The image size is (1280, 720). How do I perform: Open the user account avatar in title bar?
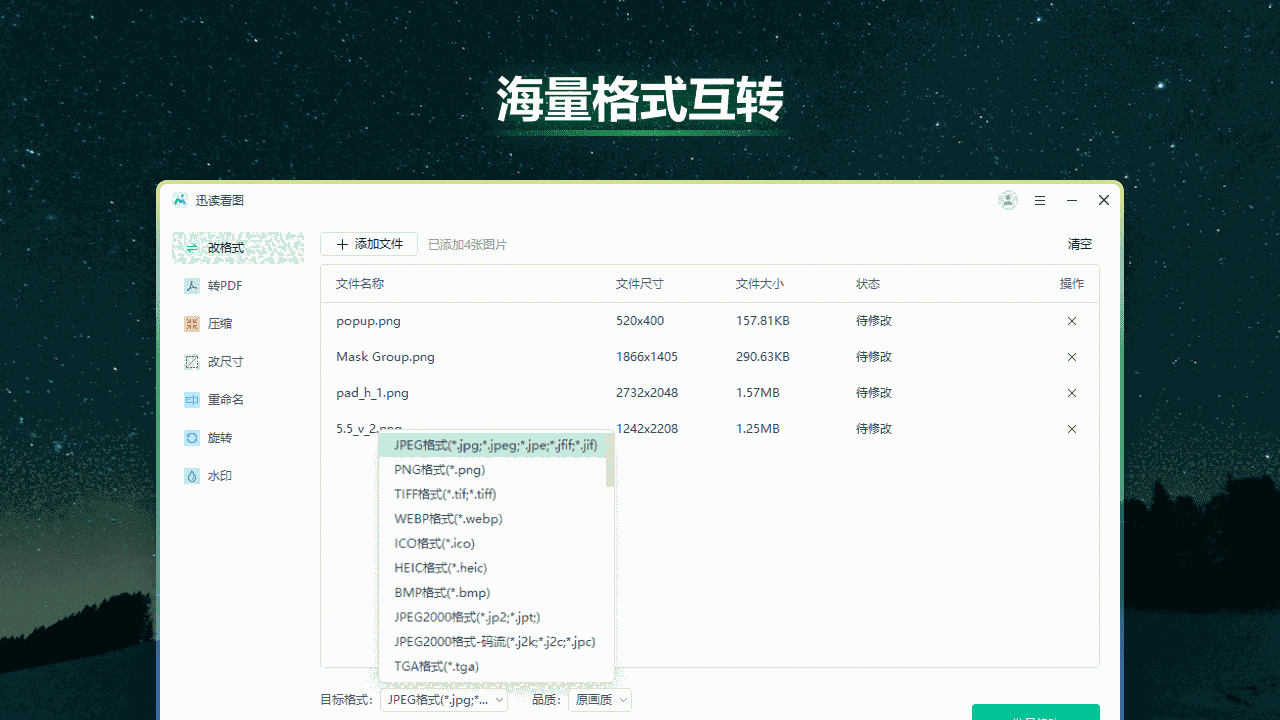1007,200
